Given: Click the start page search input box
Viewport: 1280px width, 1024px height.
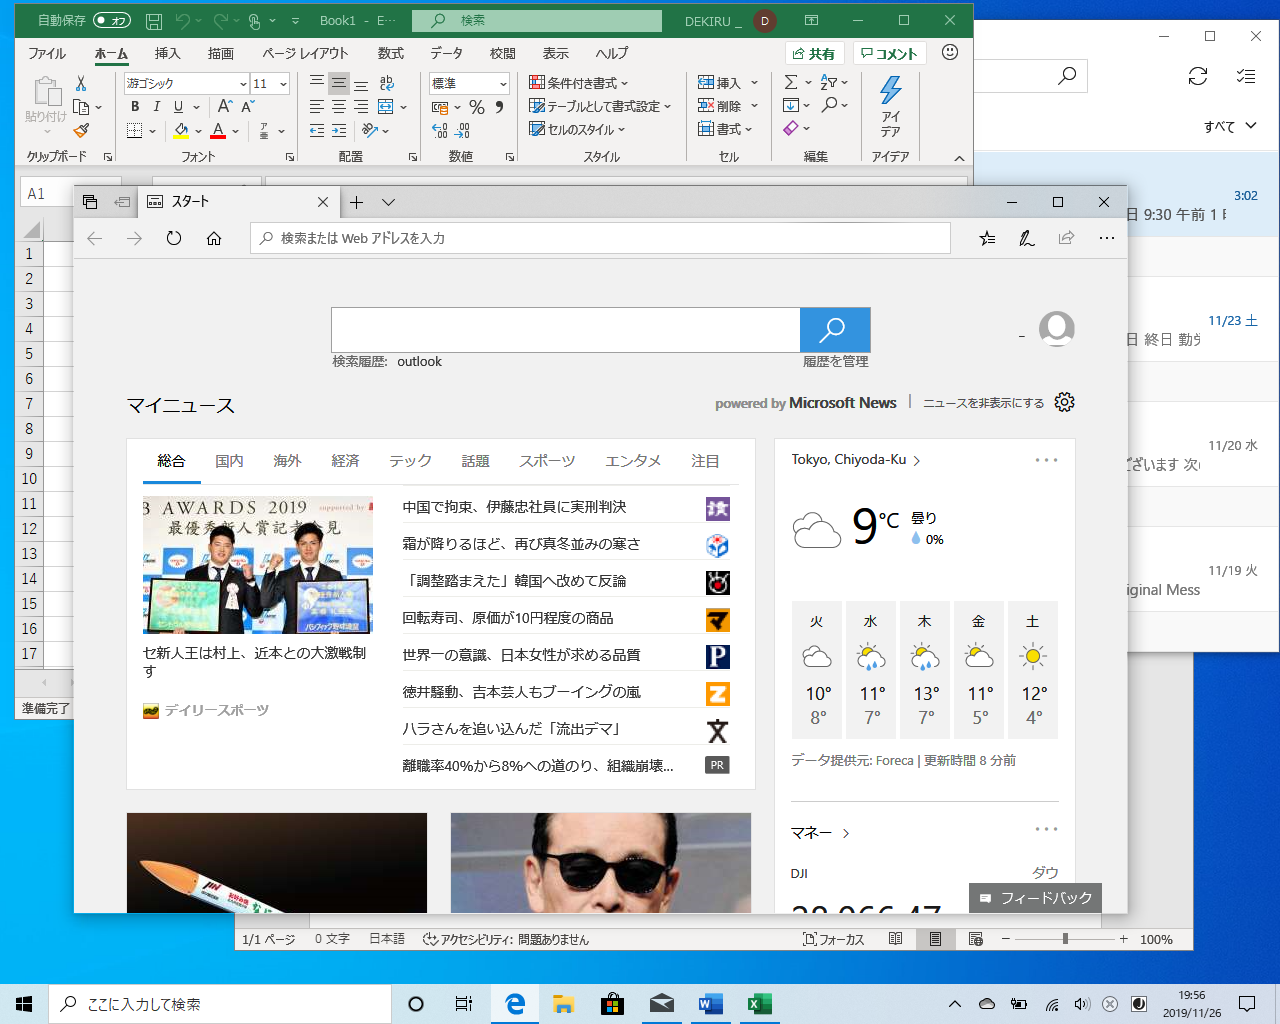Looking at the screenshot, I should [x=566, y=330].
